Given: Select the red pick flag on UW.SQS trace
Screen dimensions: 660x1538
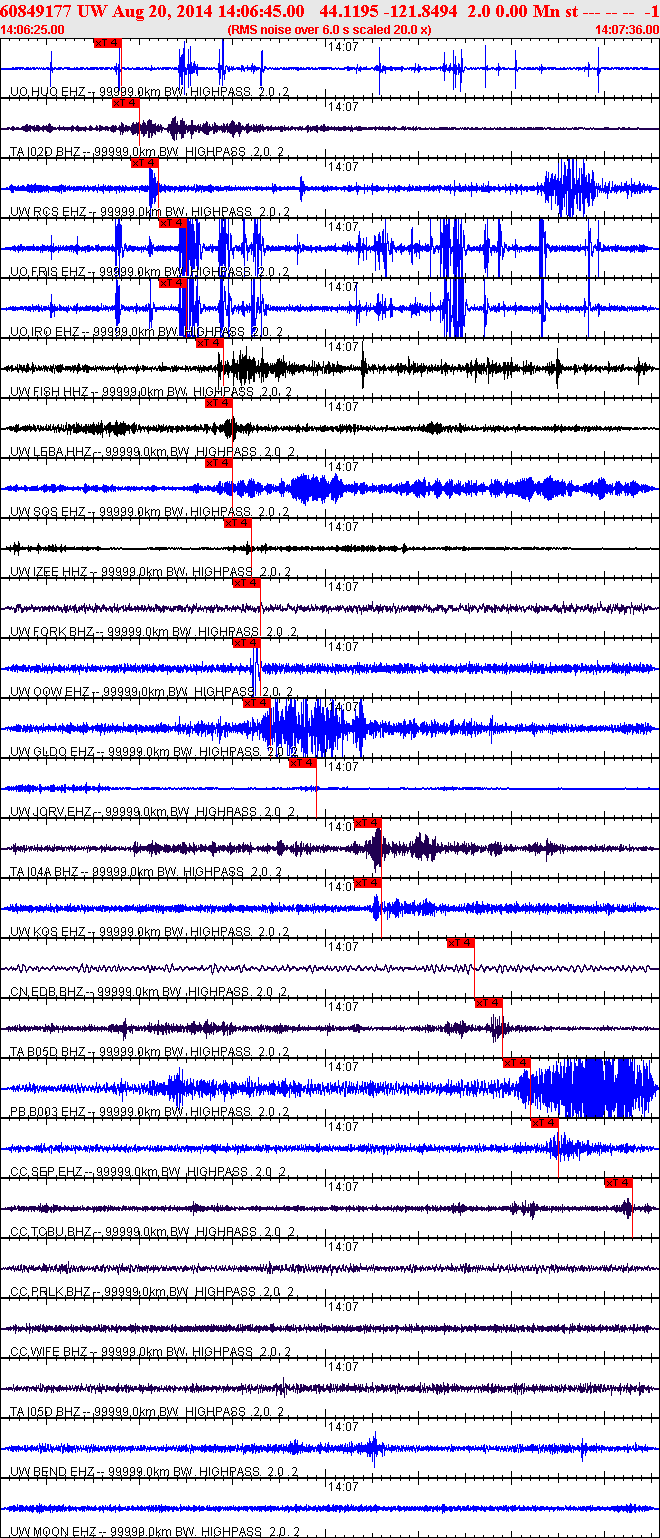Looking at the screenshot, I should pos(218,463).
